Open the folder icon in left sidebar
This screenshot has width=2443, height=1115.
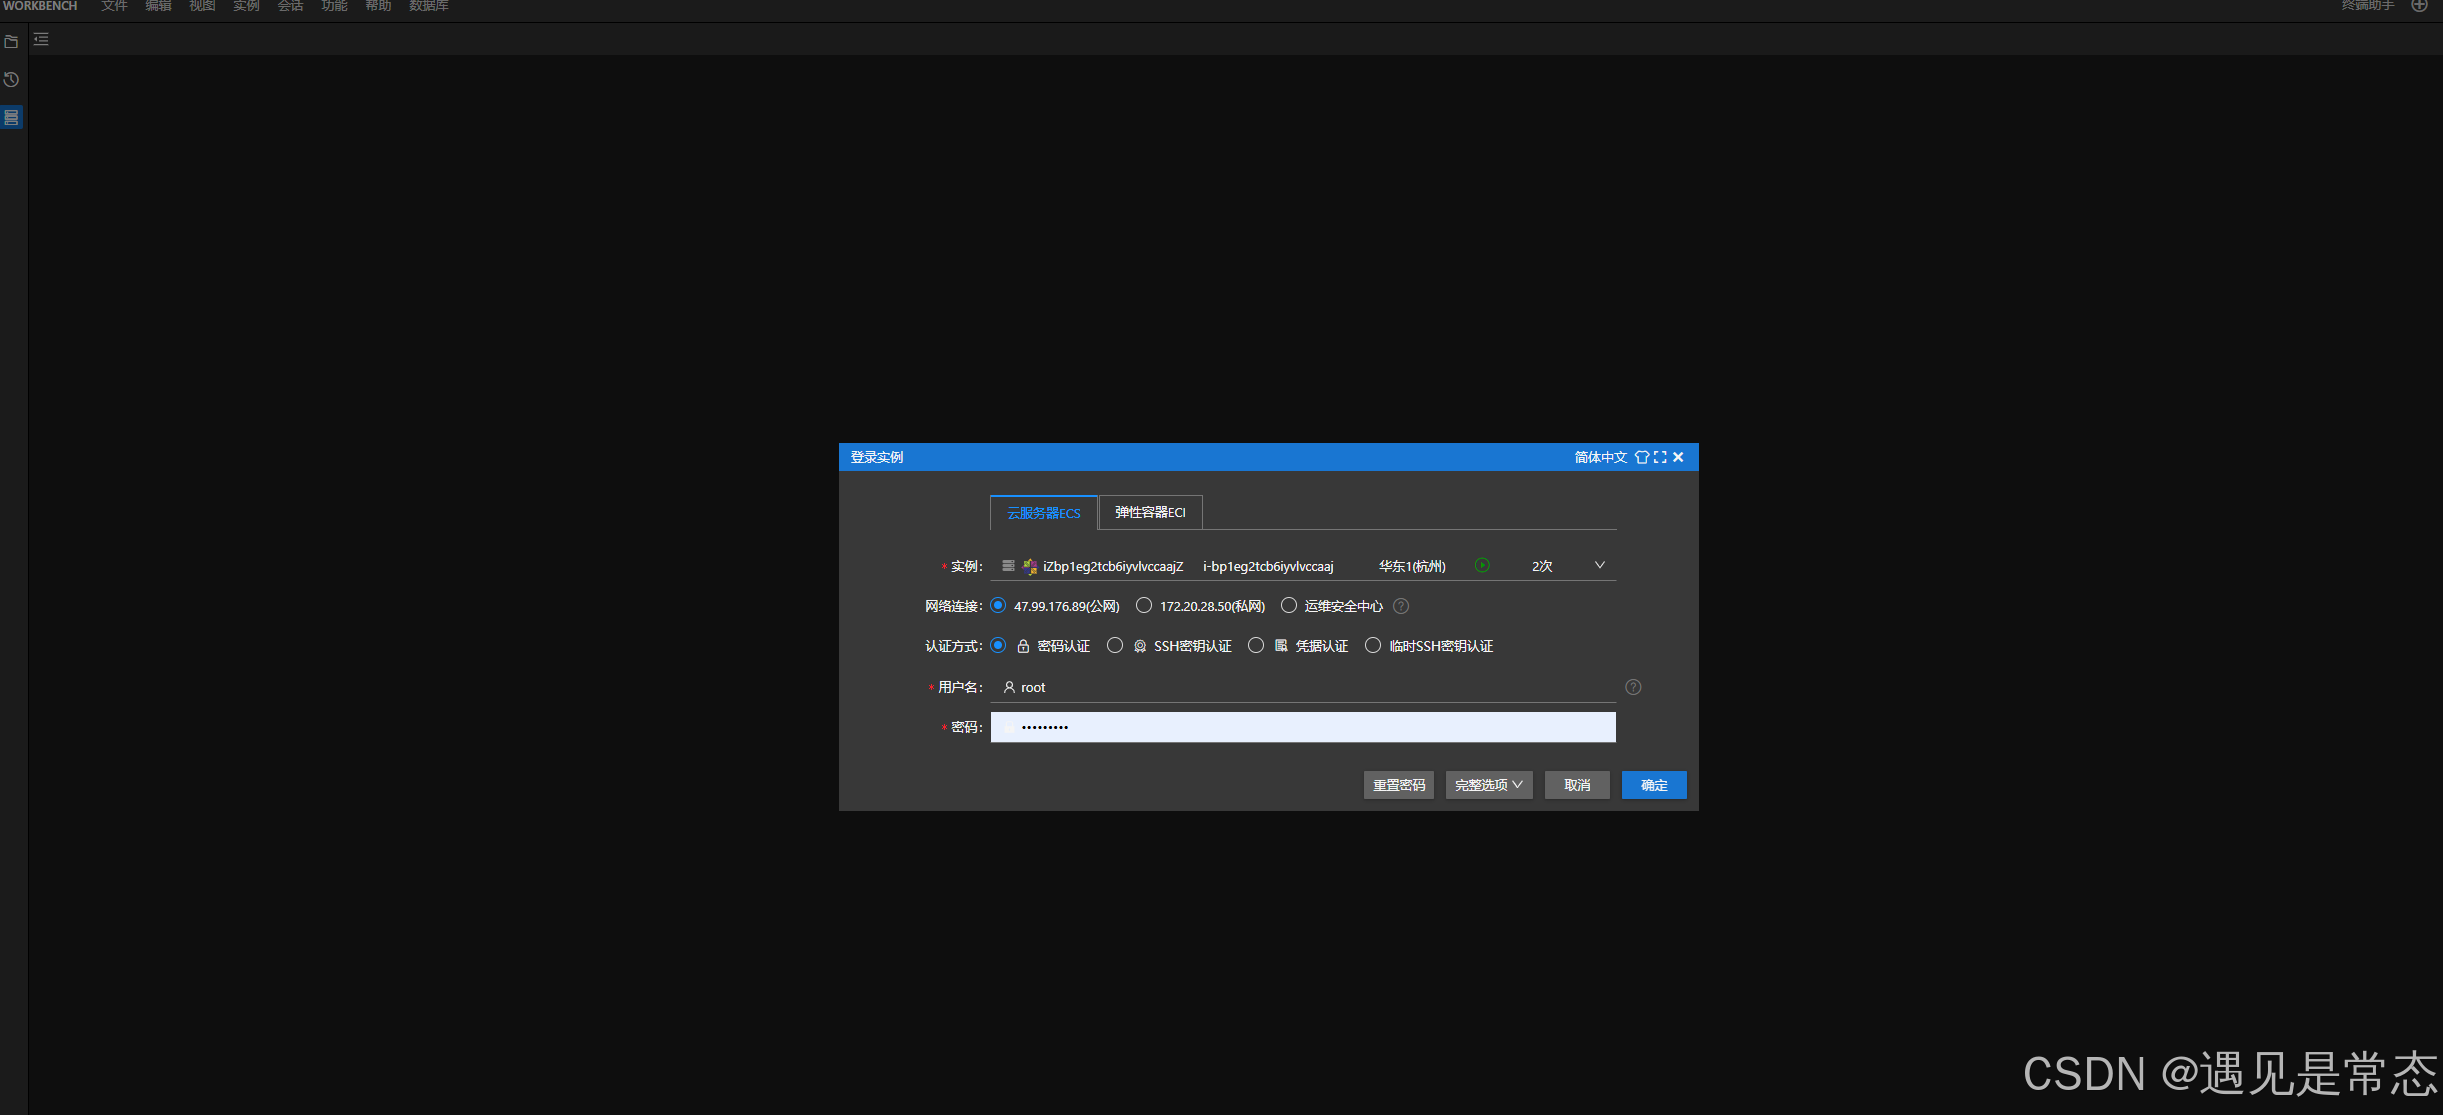tap(11, 41)
